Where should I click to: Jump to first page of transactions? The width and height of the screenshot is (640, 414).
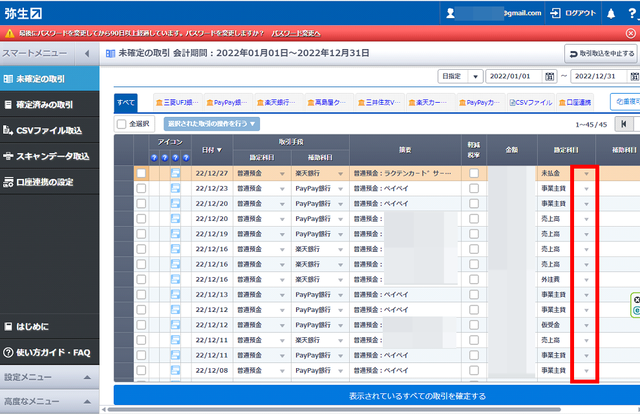pyautogui.click(x=624, y=124)
